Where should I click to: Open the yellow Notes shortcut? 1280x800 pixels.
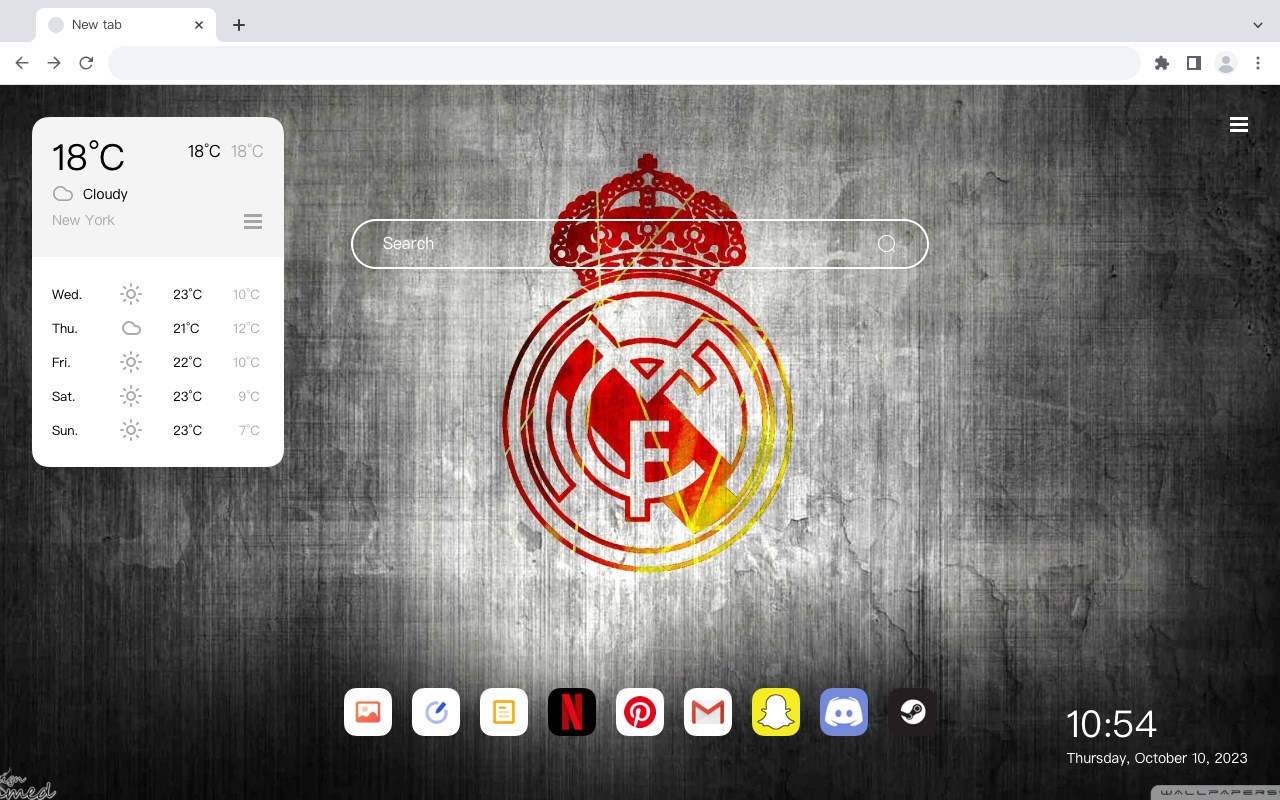[x=504, y=712]
